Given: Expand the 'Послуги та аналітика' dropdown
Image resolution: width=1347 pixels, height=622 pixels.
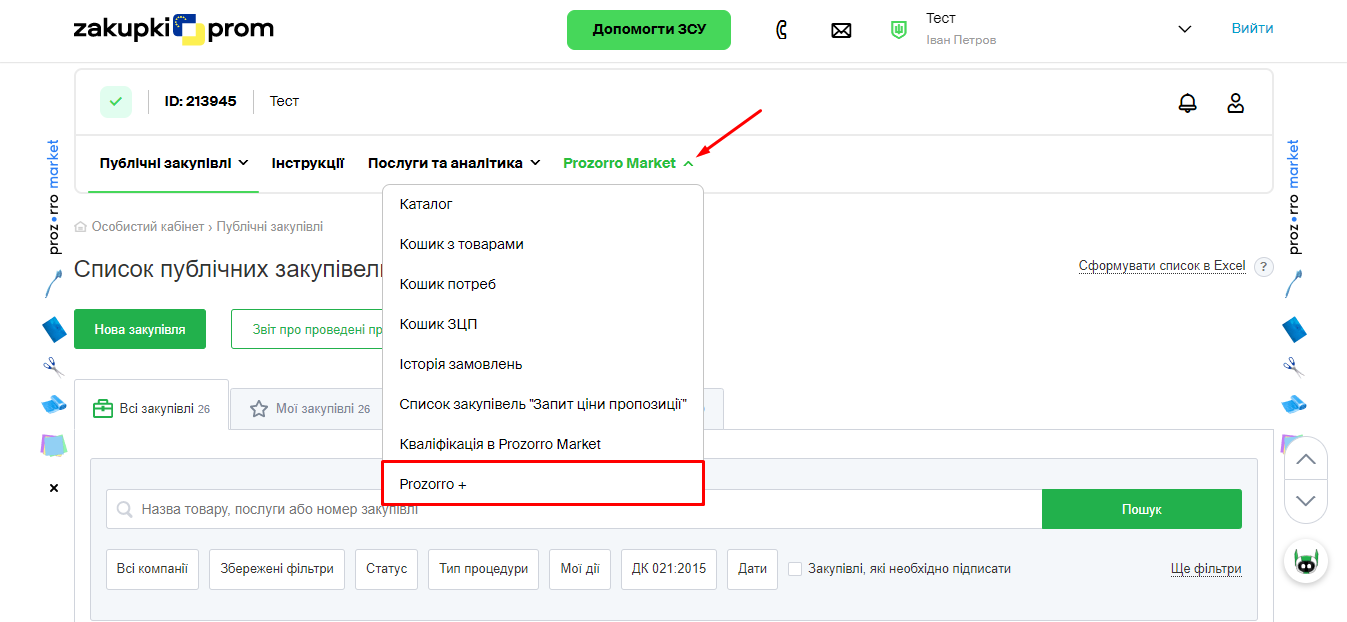Looking at the screenshot, I should click(454, 163).
